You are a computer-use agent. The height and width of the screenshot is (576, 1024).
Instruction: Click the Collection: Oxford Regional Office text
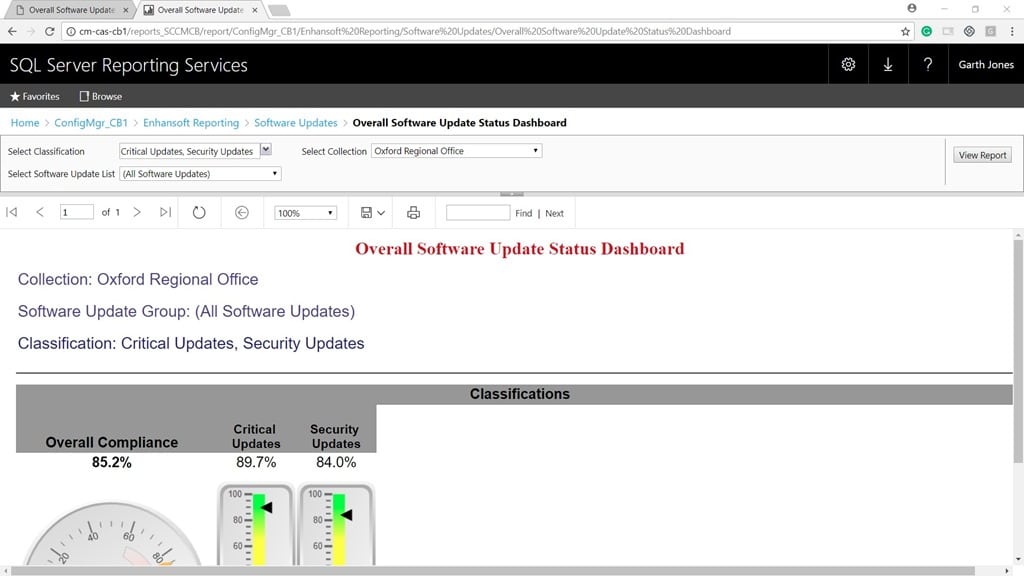pos(138,280)
